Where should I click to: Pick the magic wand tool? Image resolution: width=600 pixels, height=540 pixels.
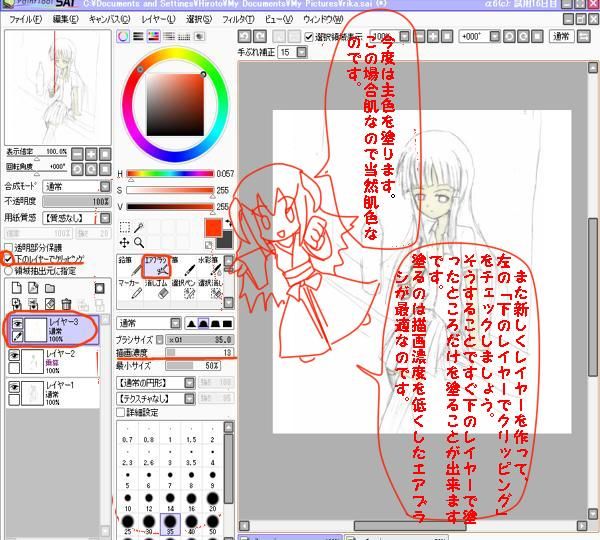point(139,228)
